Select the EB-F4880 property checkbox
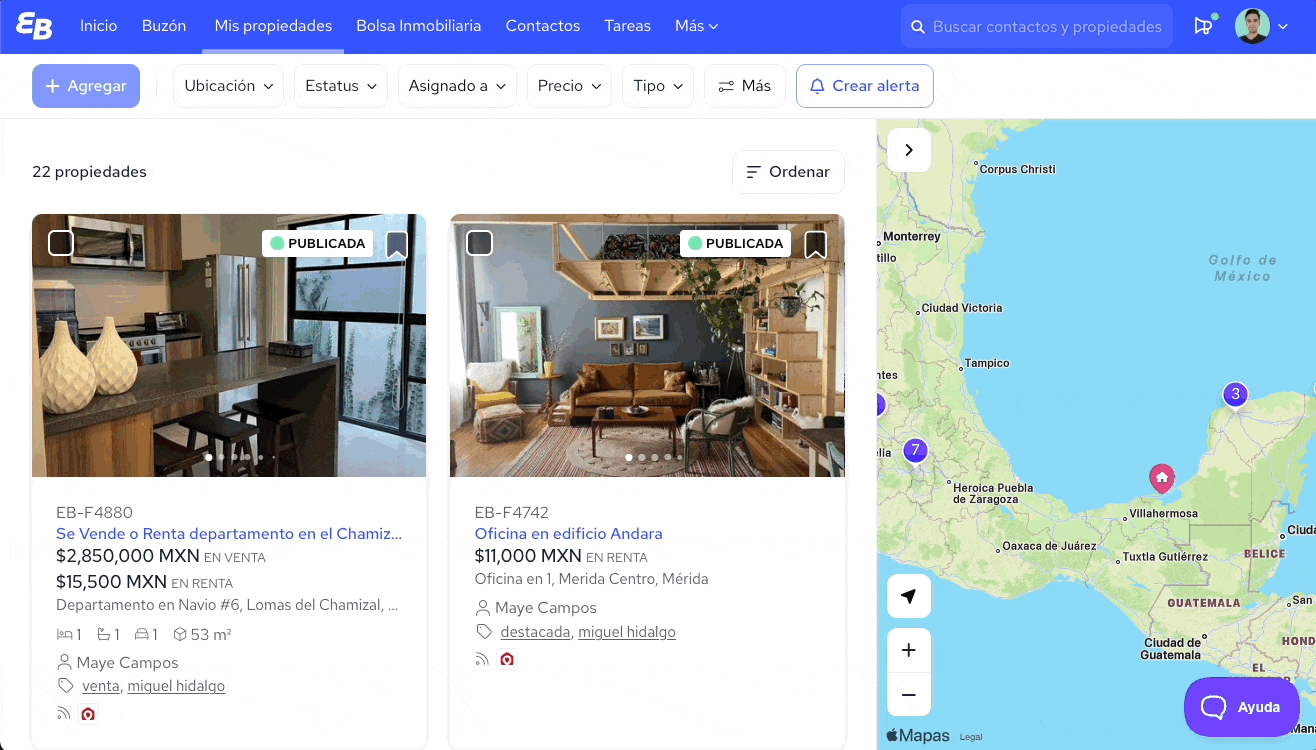This screenshot has height=750, width=1316. click(61, 243)
